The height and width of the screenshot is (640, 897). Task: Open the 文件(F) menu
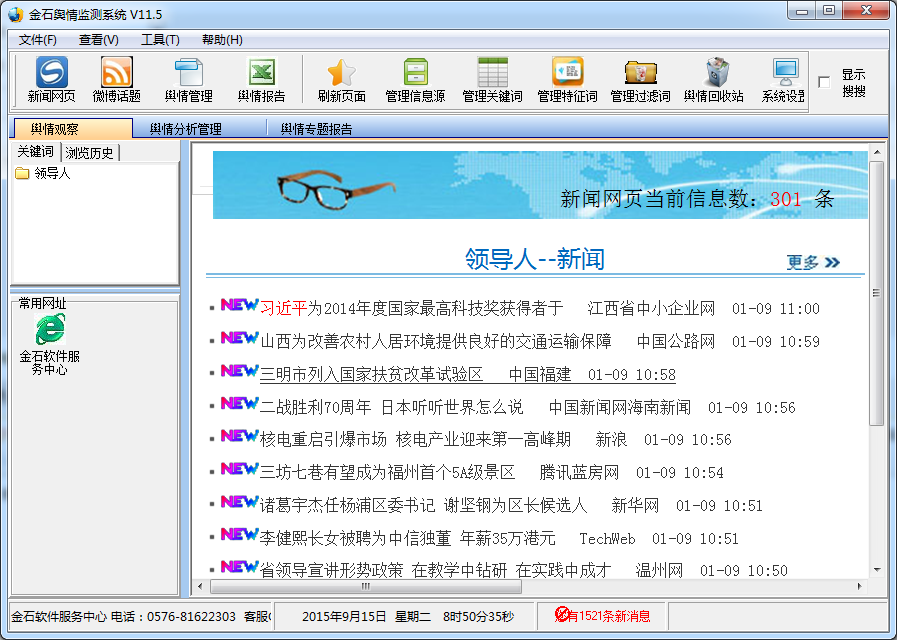38,40
